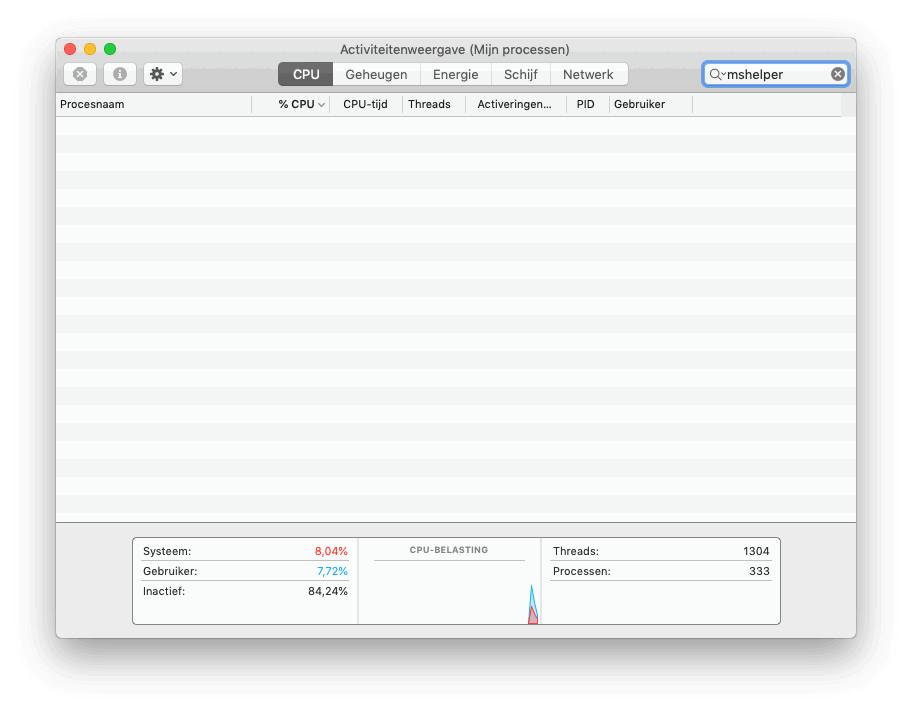Select the Schijf tab
Viewport: 912px width, 712px height.
(x=521, y=74)
